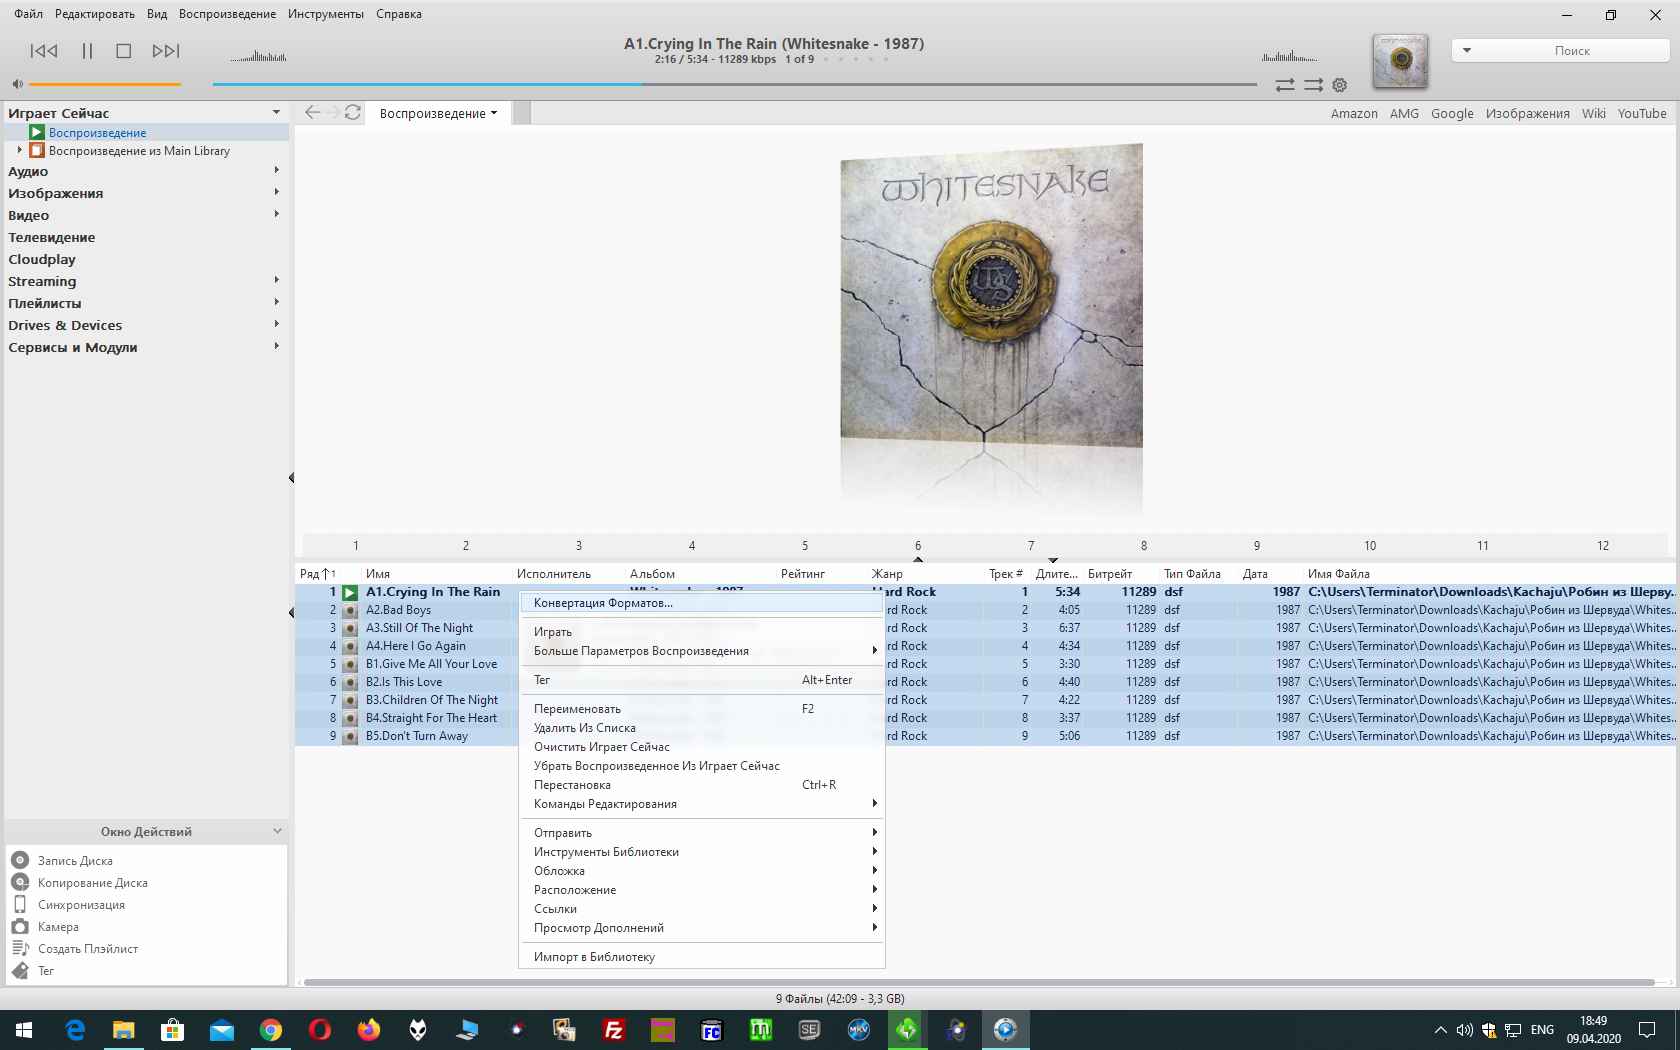Click the Тег action in panel

(45, 970)
